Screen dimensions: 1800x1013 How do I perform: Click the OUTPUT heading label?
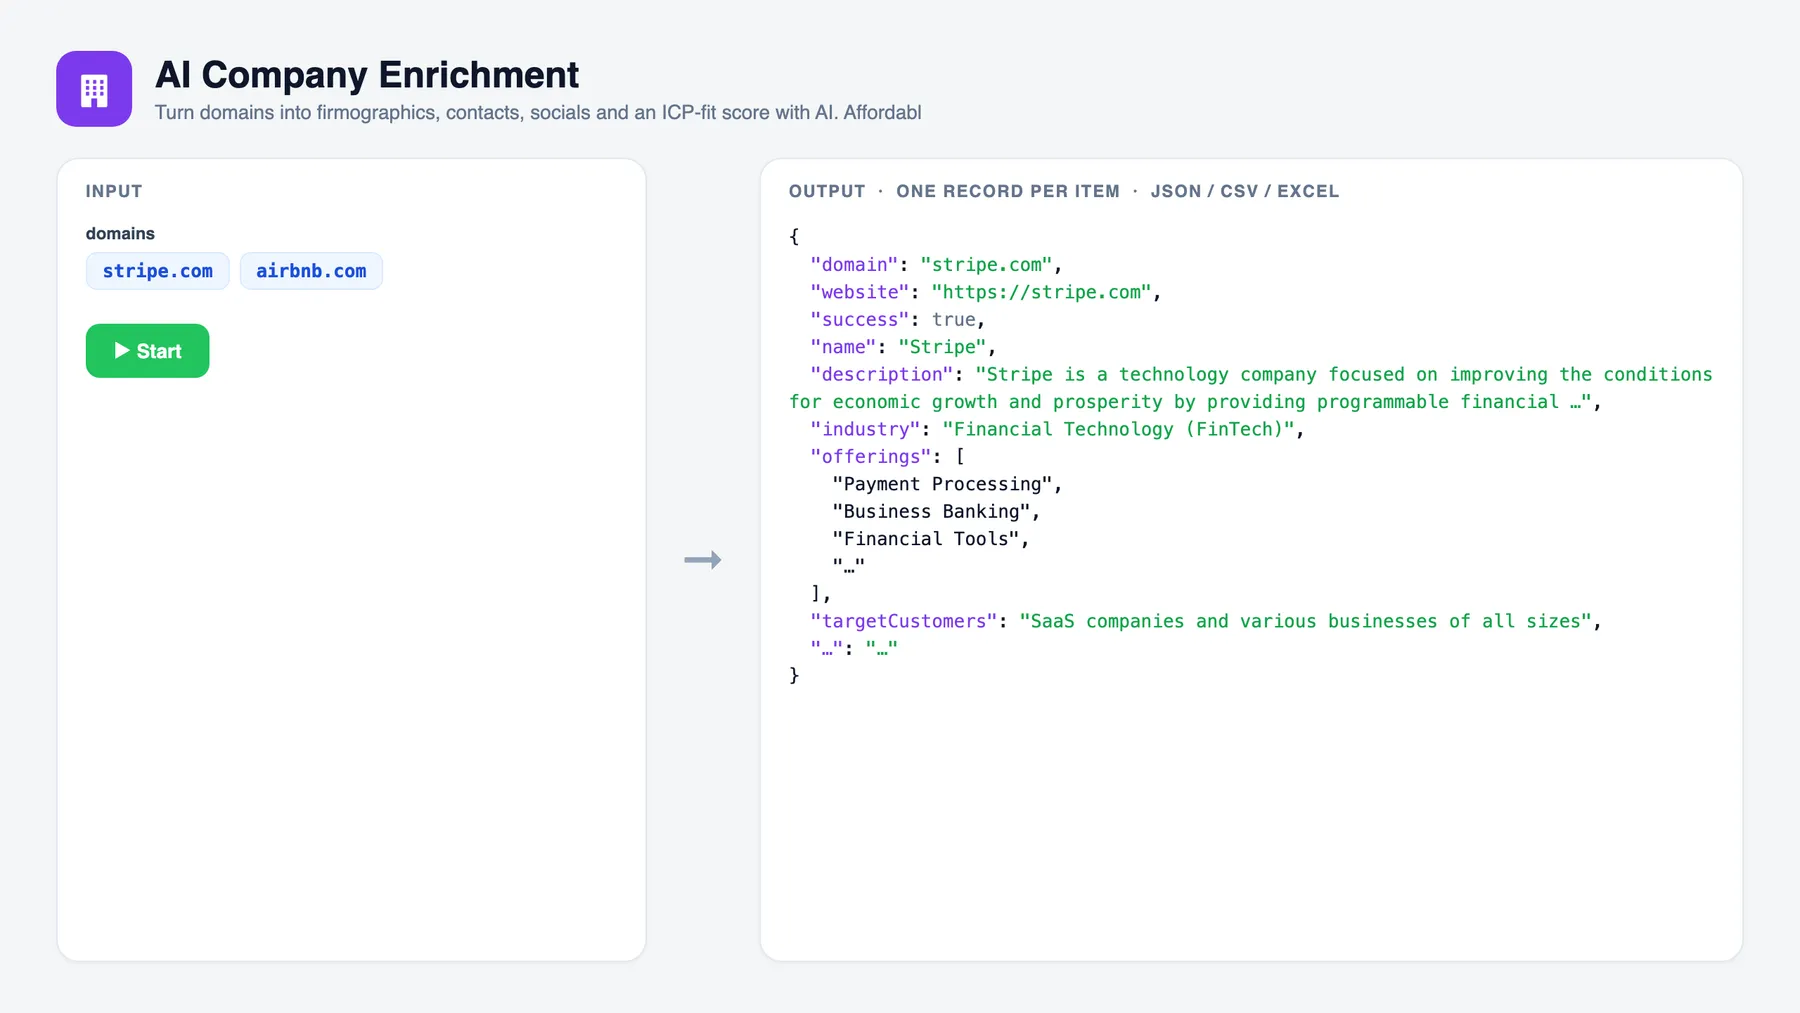(x=827, y=191)
